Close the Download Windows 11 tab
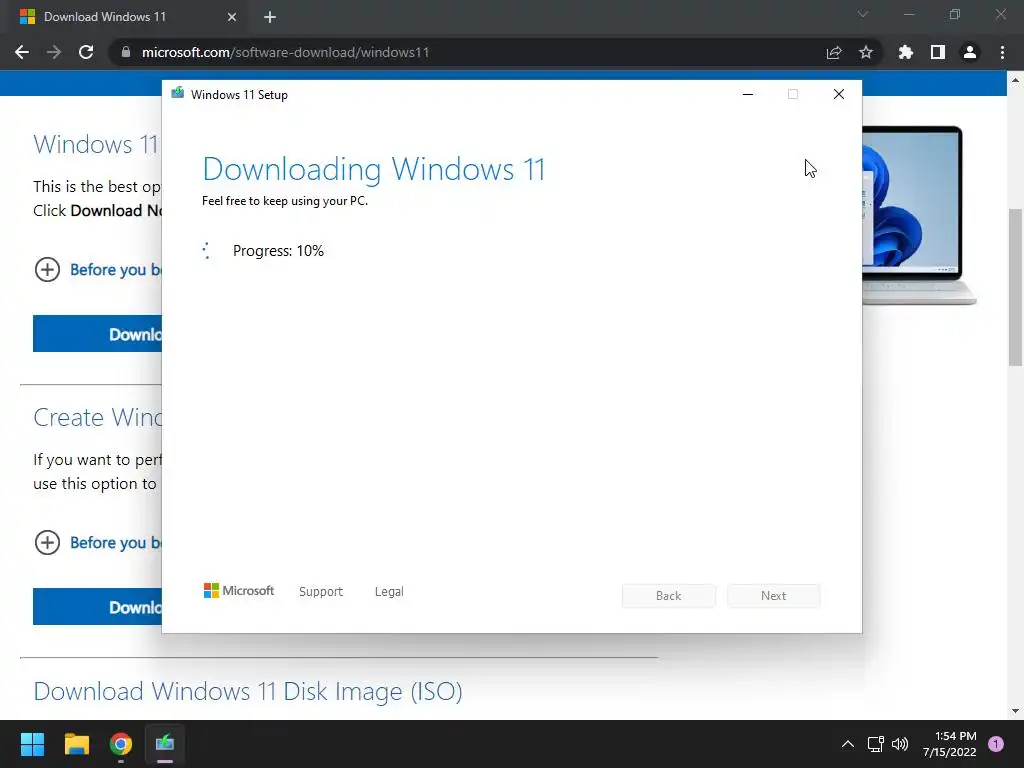This screenshot has height=768, width=1024. [x=232, y=17]
